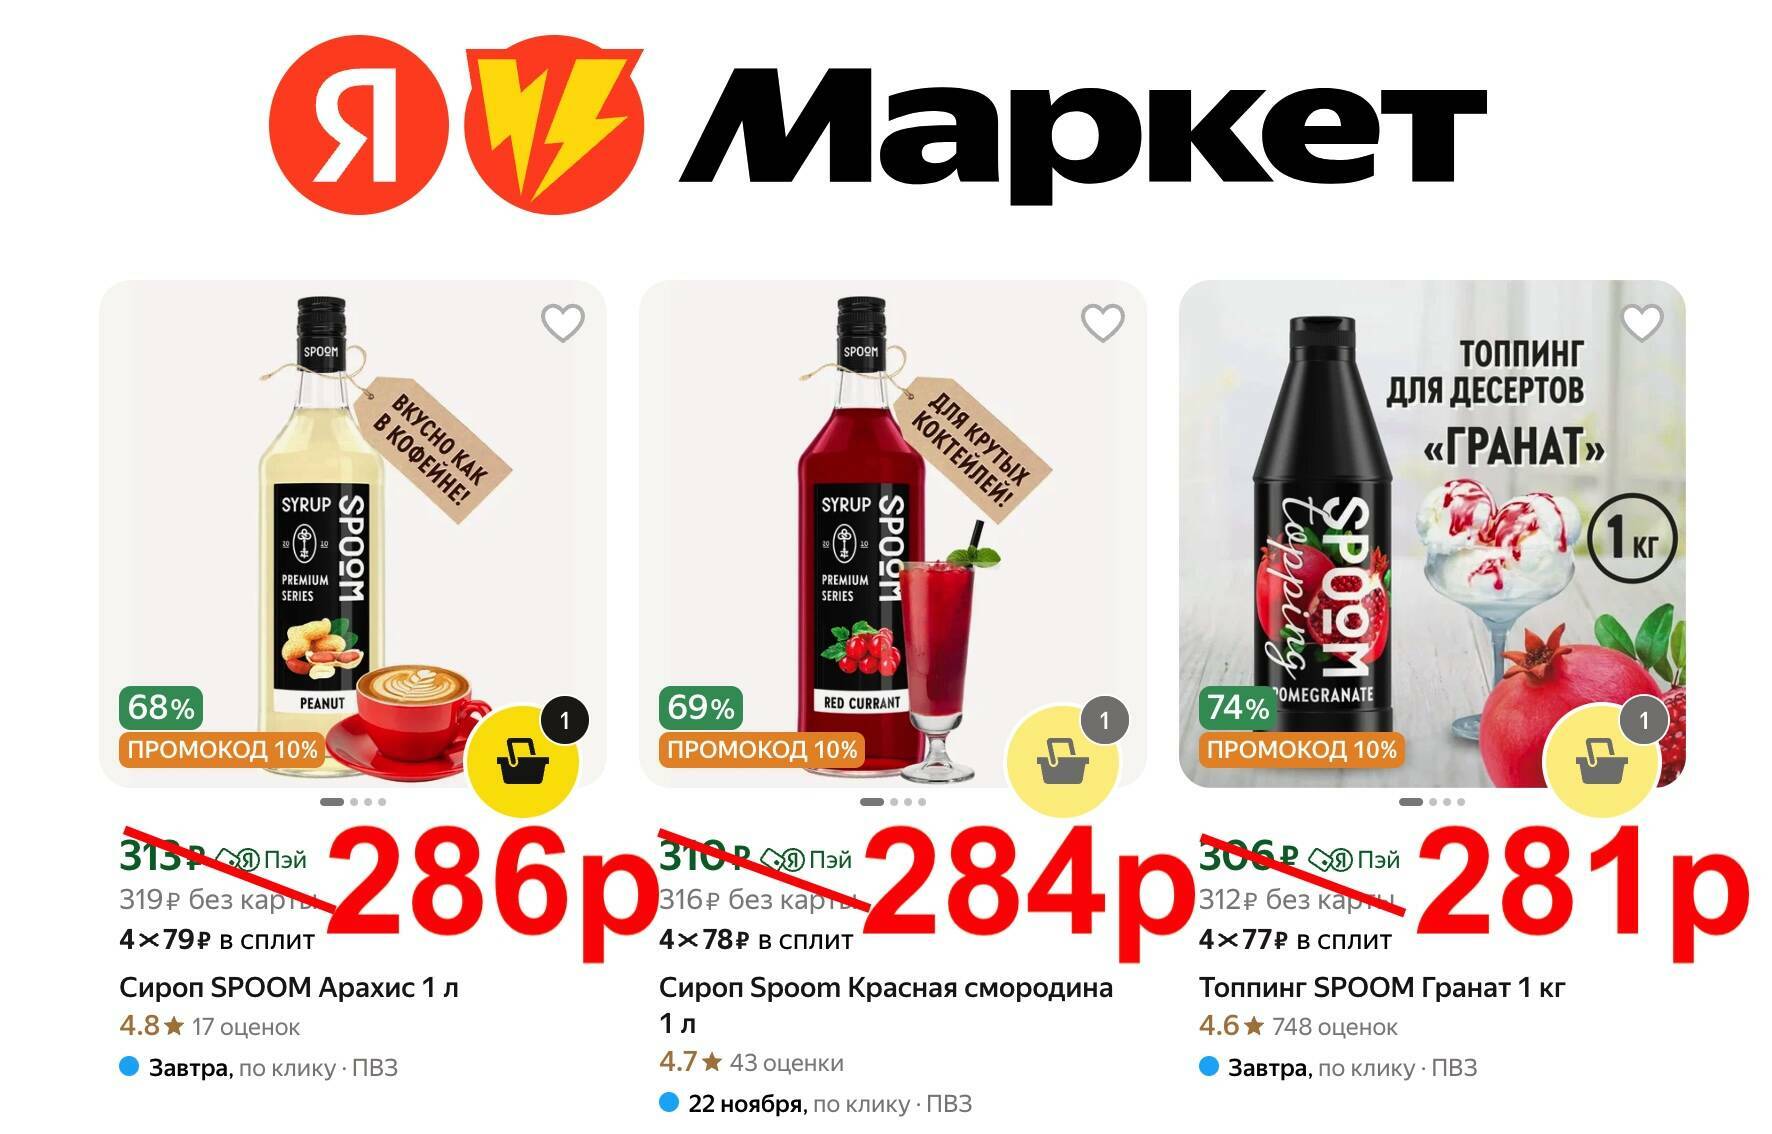The width and height of the screenshot is (1772, 1134).
Task: Open 'Сироп SPOOM Арахис 1 л' title
Action: pyautogui.click(x=289, y=988)
